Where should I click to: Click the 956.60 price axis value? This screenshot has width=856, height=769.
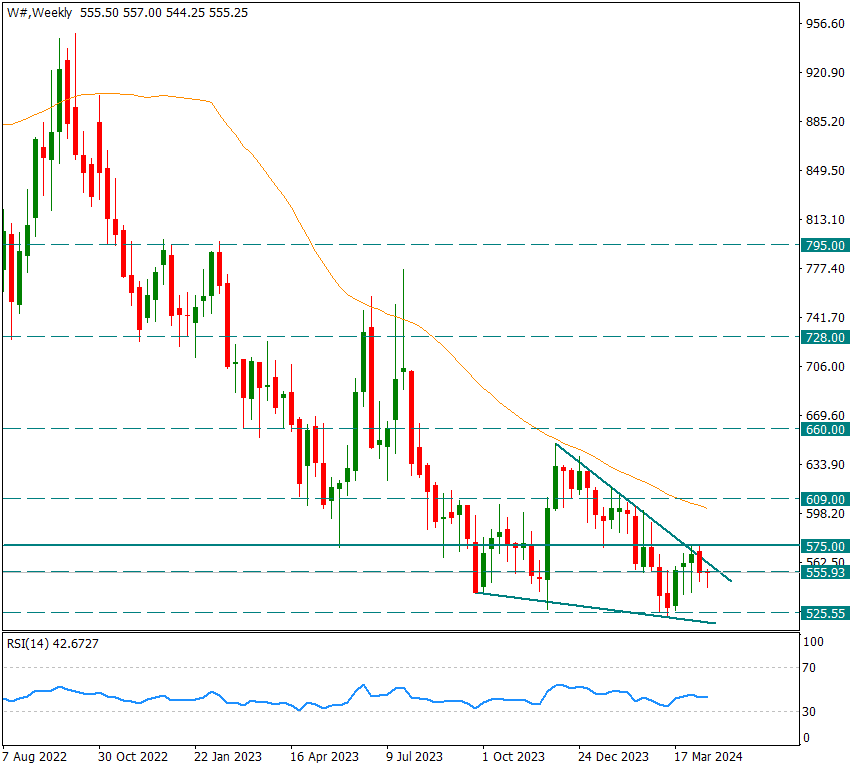[x=825, y=23]
